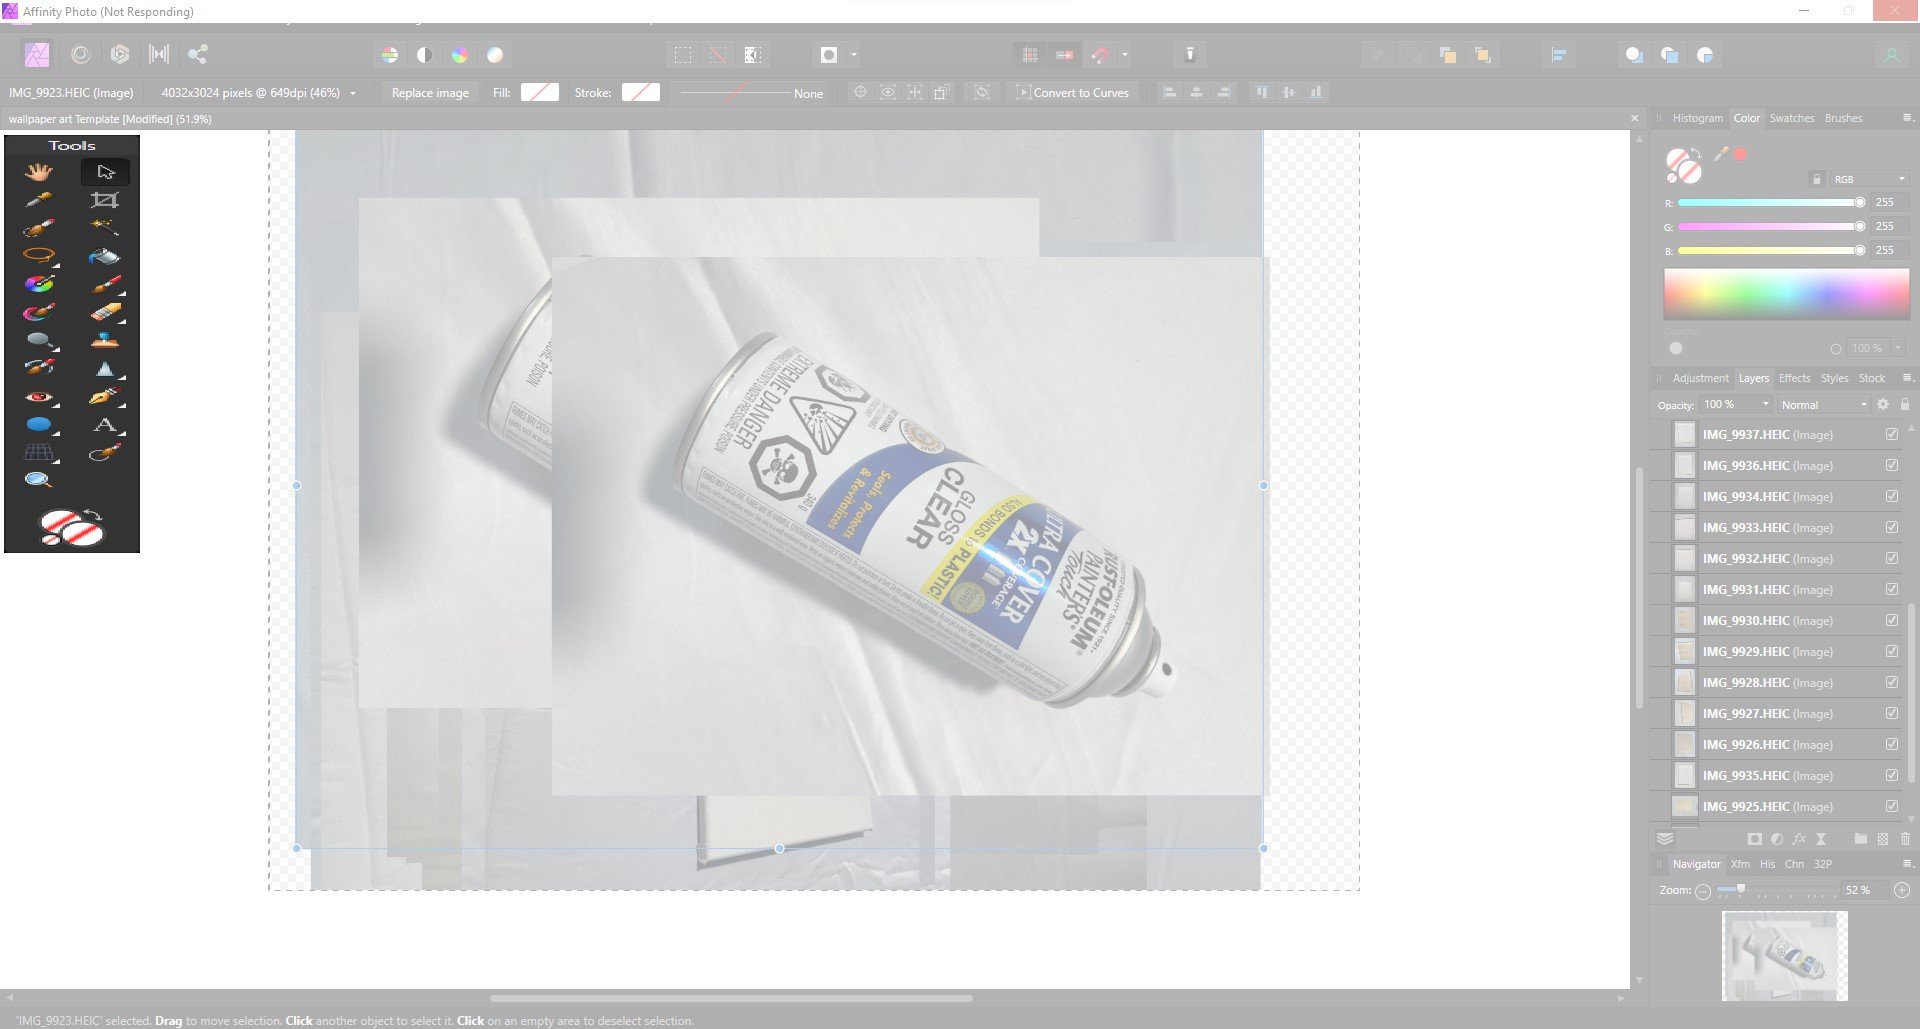Image resolution: width=1920 pixels, height=1029 pixels.
Task: Toggle snapping magnet icon
Action: (x=1100, y=55)
